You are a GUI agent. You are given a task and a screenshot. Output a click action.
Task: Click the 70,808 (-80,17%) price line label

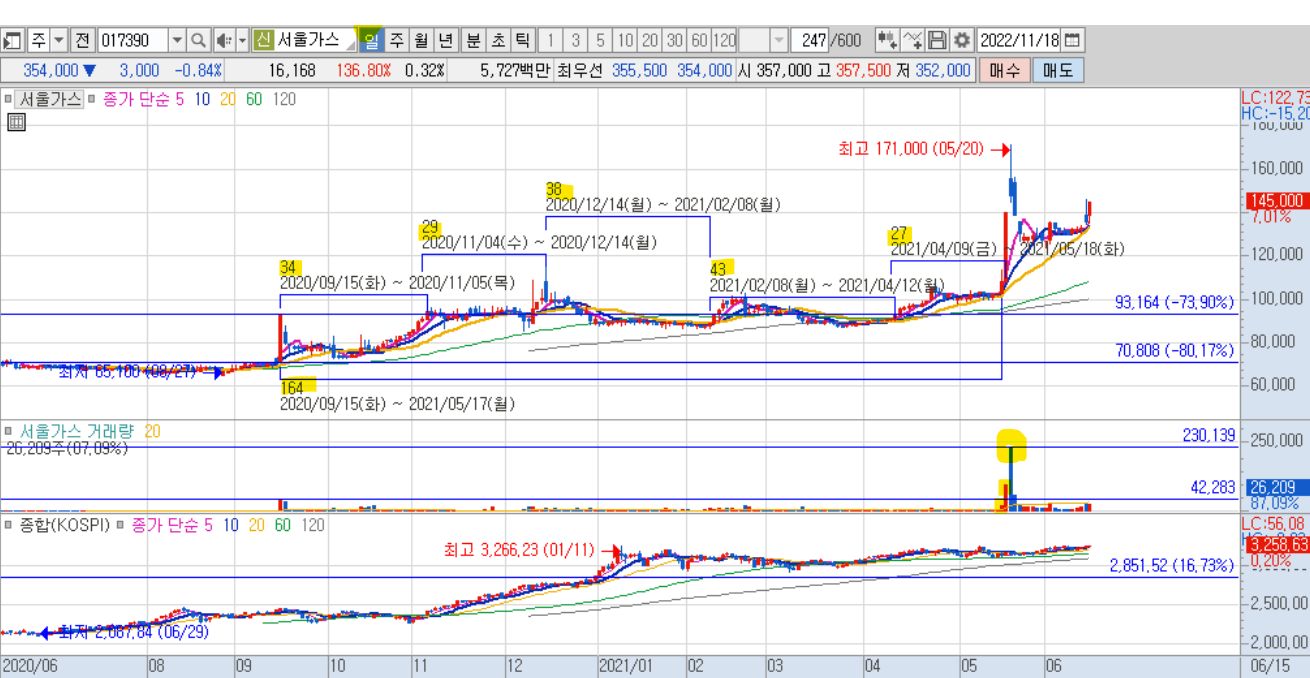tap(1174, 350)
